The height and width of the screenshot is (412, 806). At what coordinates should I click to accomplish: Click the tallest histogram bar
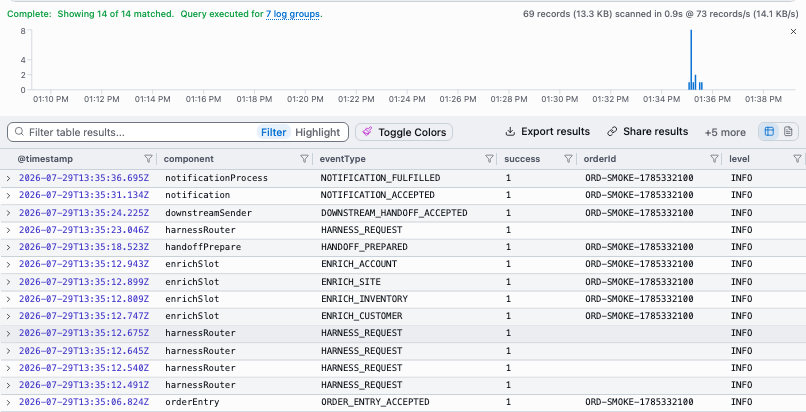tap(691, 60)
